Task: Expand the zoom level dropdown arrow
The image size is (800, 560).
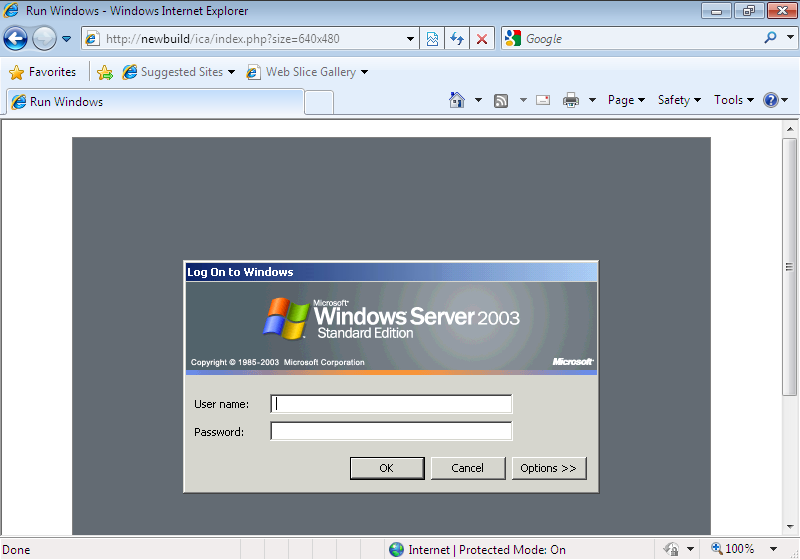Action: (x=773, y=549)
